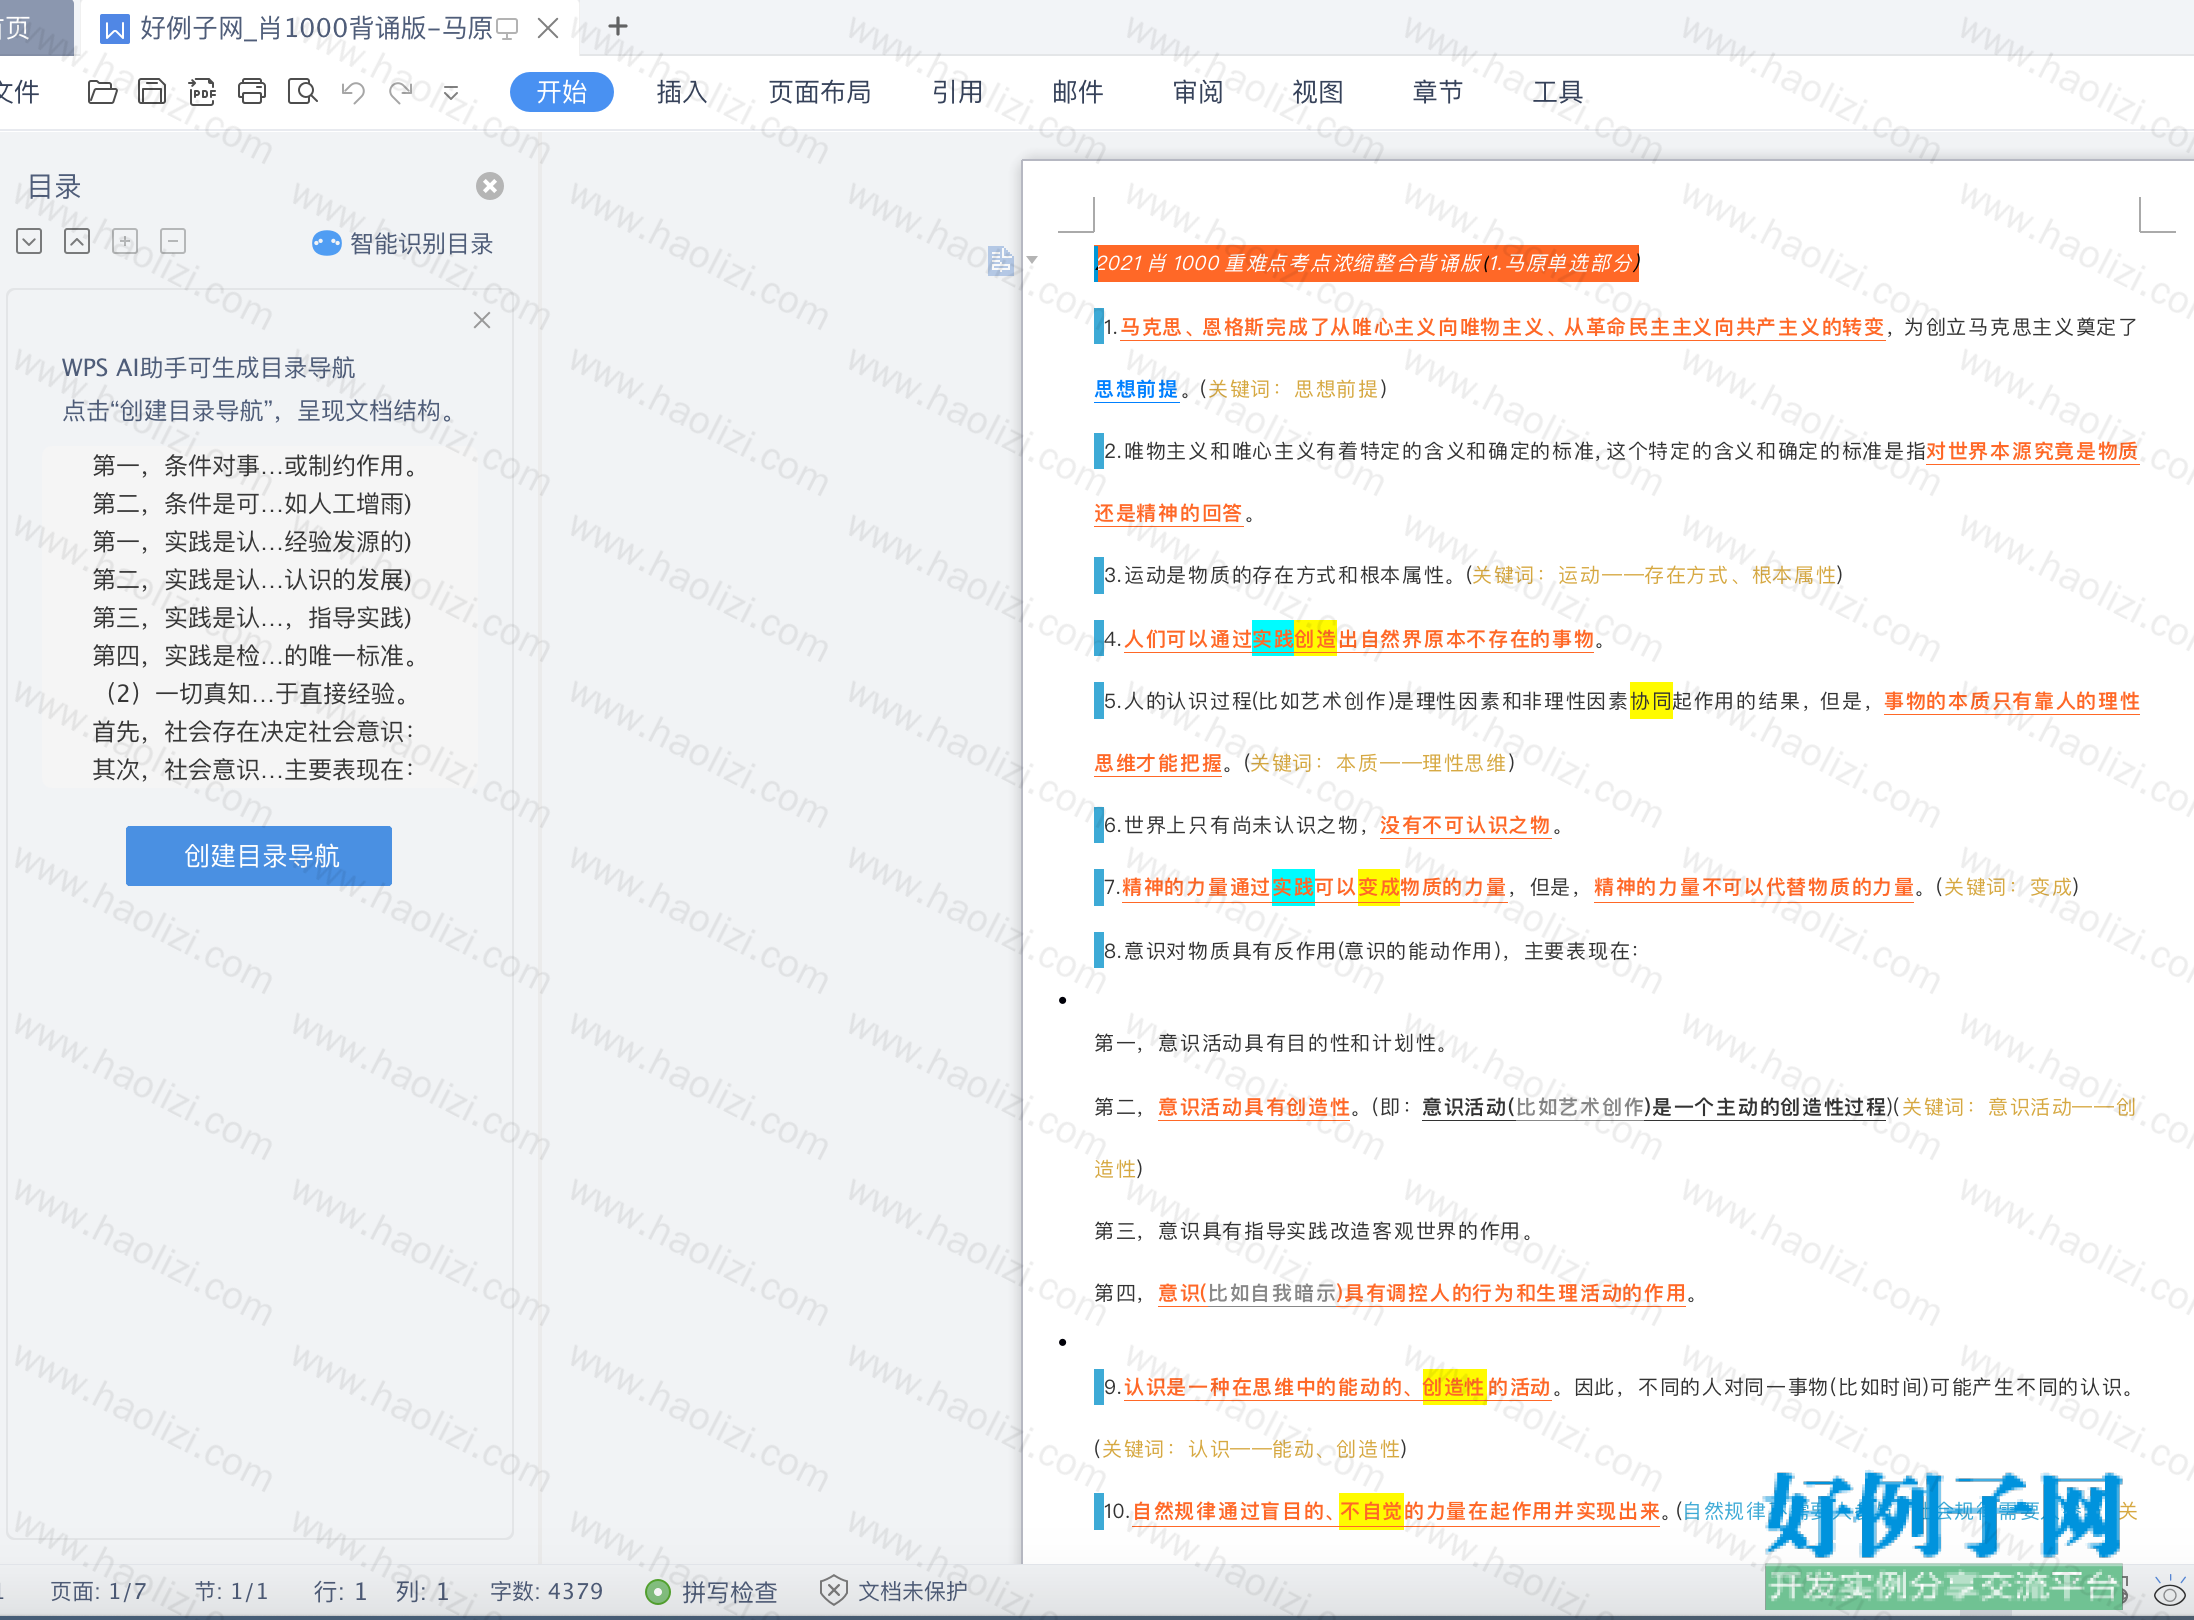The width and height of the screenshot is (2194, 1620).
Task: Undo the last action
Action: coord(353,92)
